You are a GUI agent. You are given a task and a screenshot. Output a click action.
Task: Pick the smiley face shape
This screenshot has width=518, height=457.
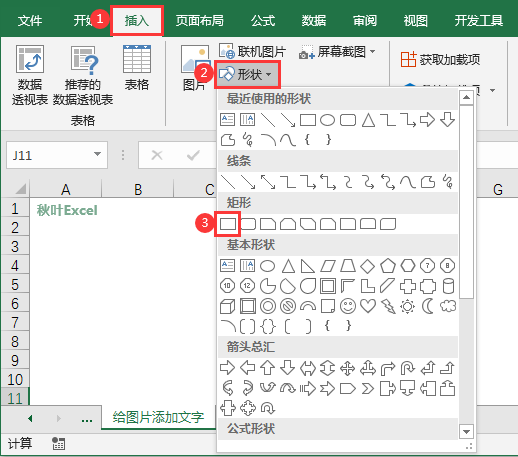coord(348,306)
